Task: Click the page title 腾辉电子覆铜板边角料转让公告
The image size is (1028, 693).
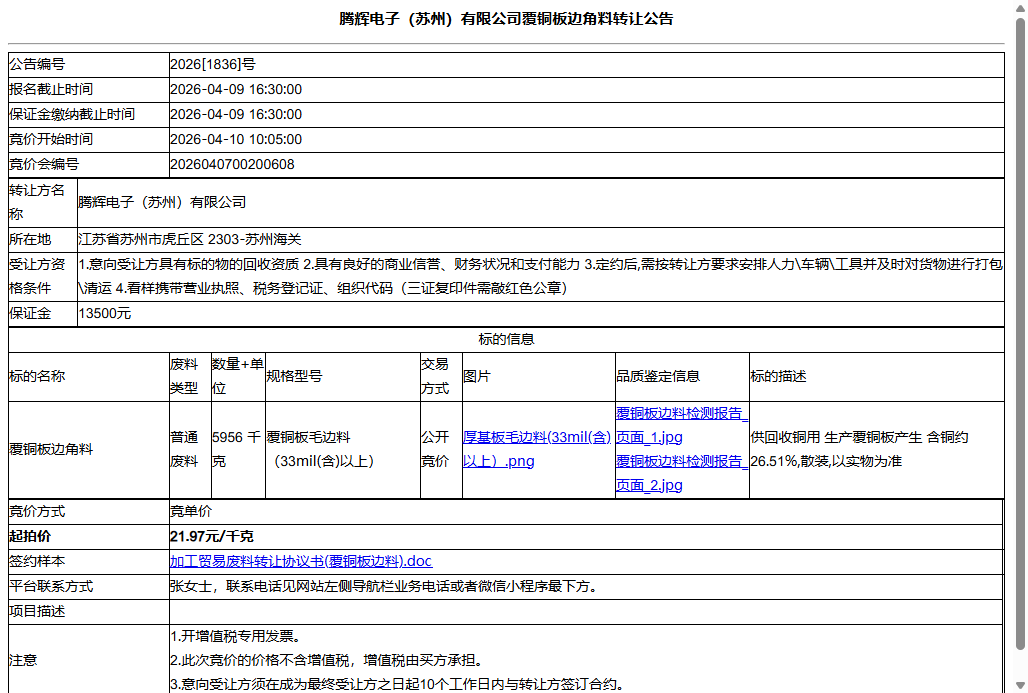Action: tap(506, 19)
